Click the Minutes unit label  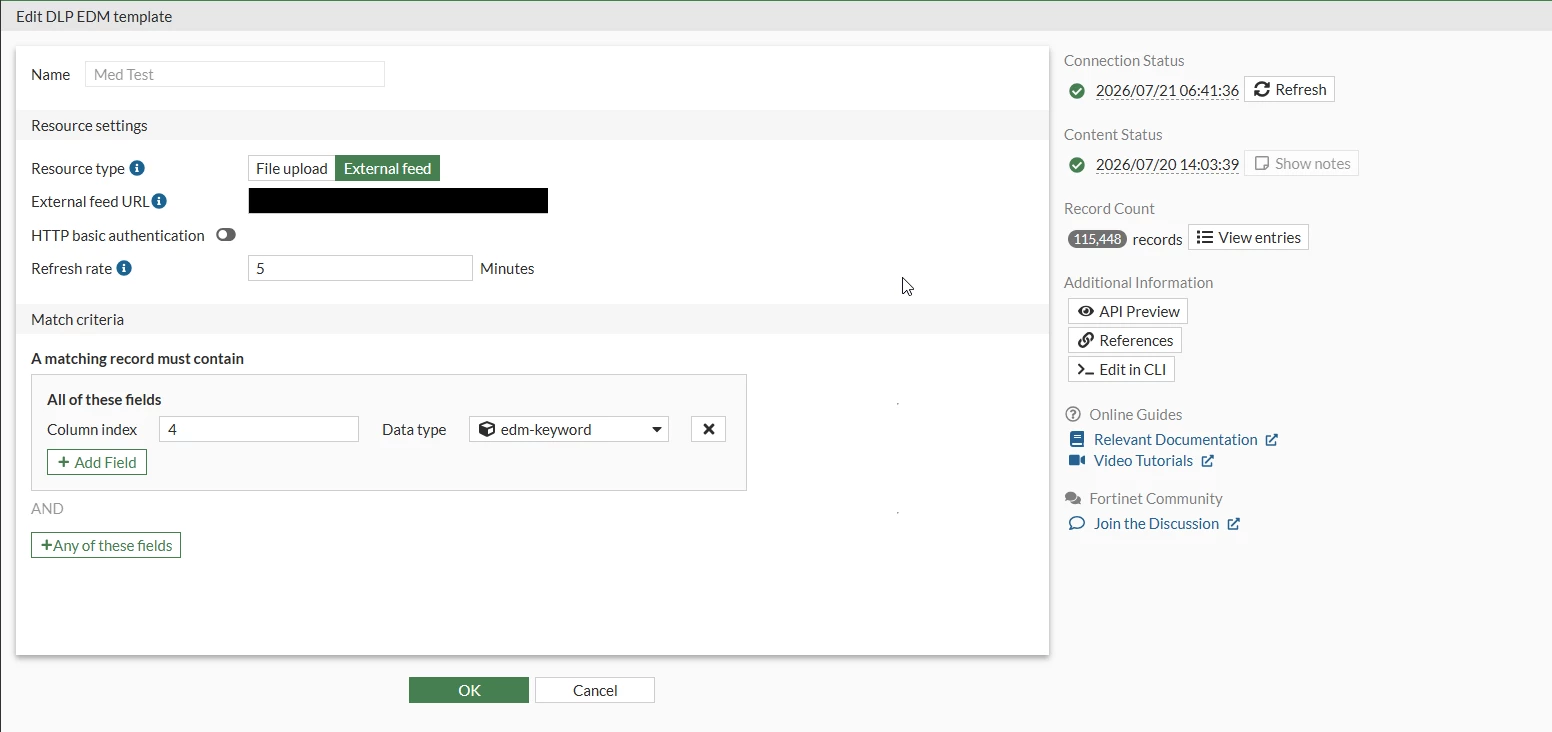507,268
